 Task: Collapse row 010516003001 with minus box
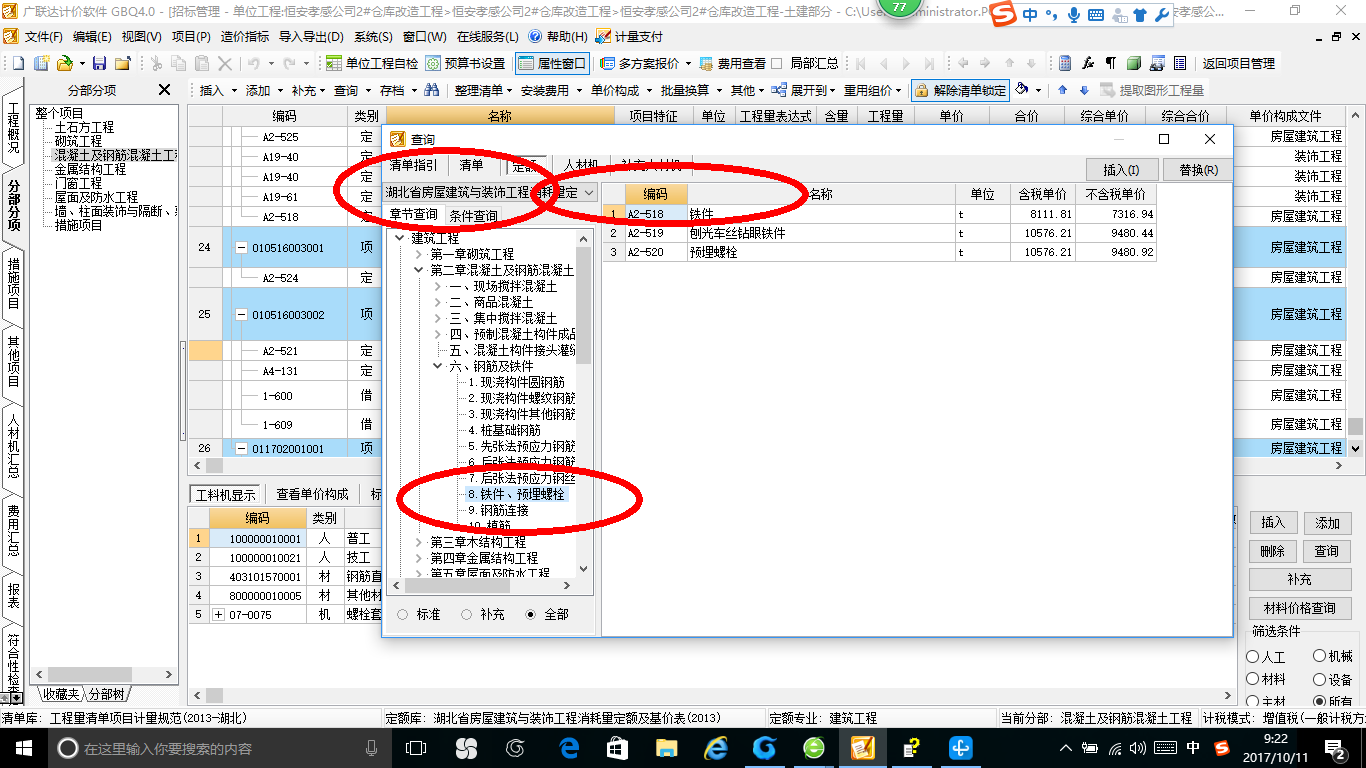(x=241, y=247)
